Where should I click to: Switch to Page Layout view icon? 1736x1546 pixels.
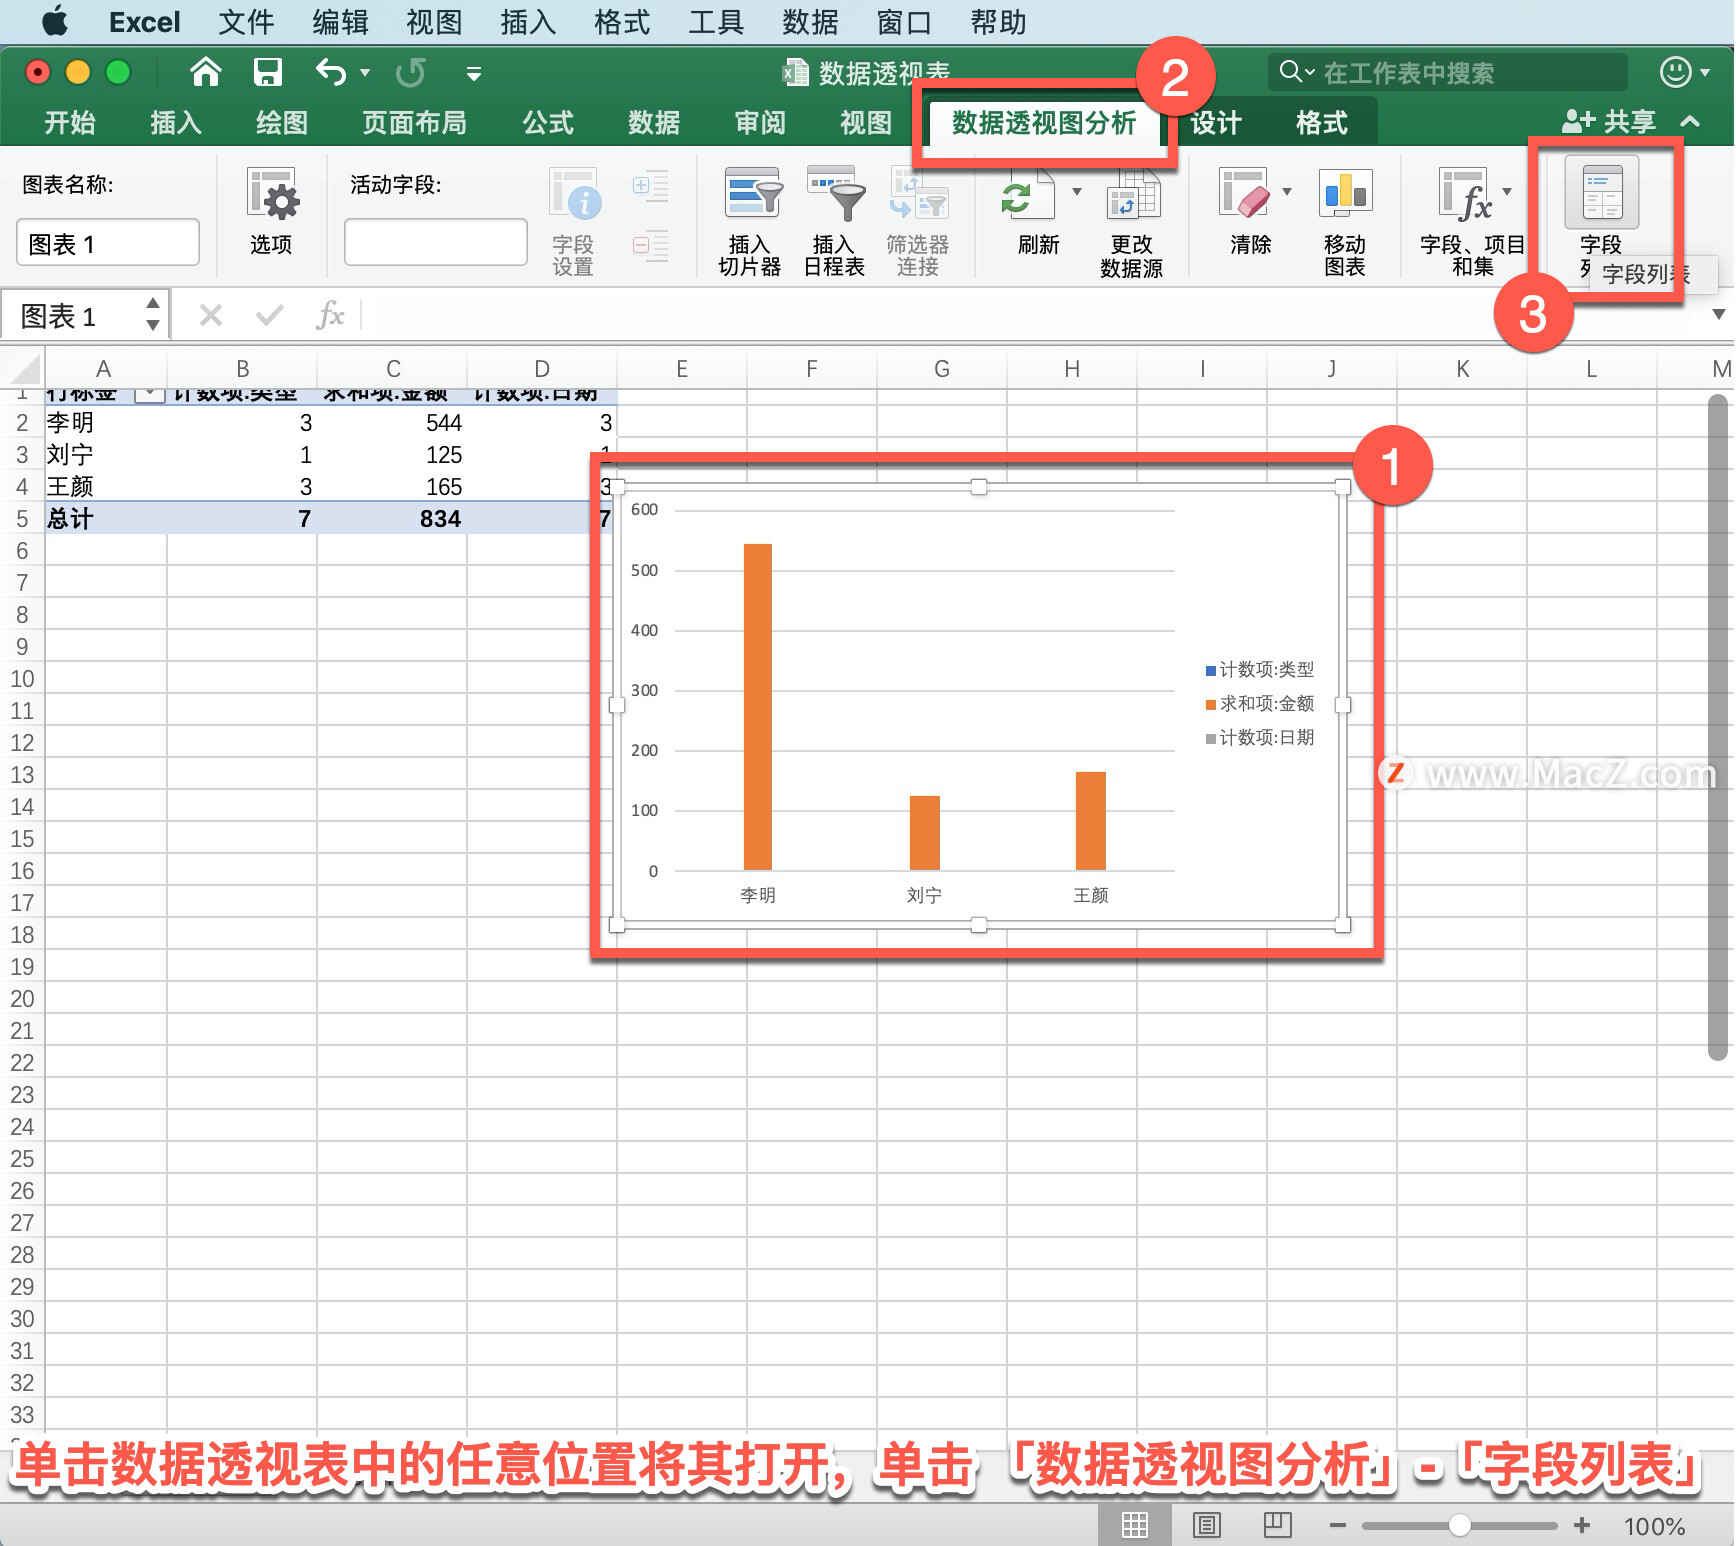point(1206,1525)
